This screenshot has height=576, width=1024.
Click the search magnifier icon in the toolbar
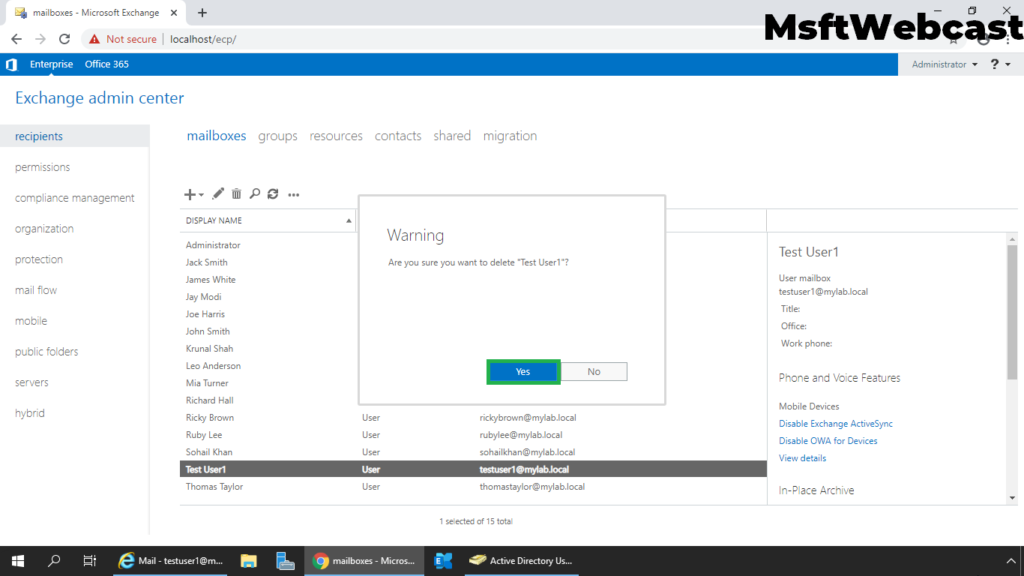coord(255,194)
